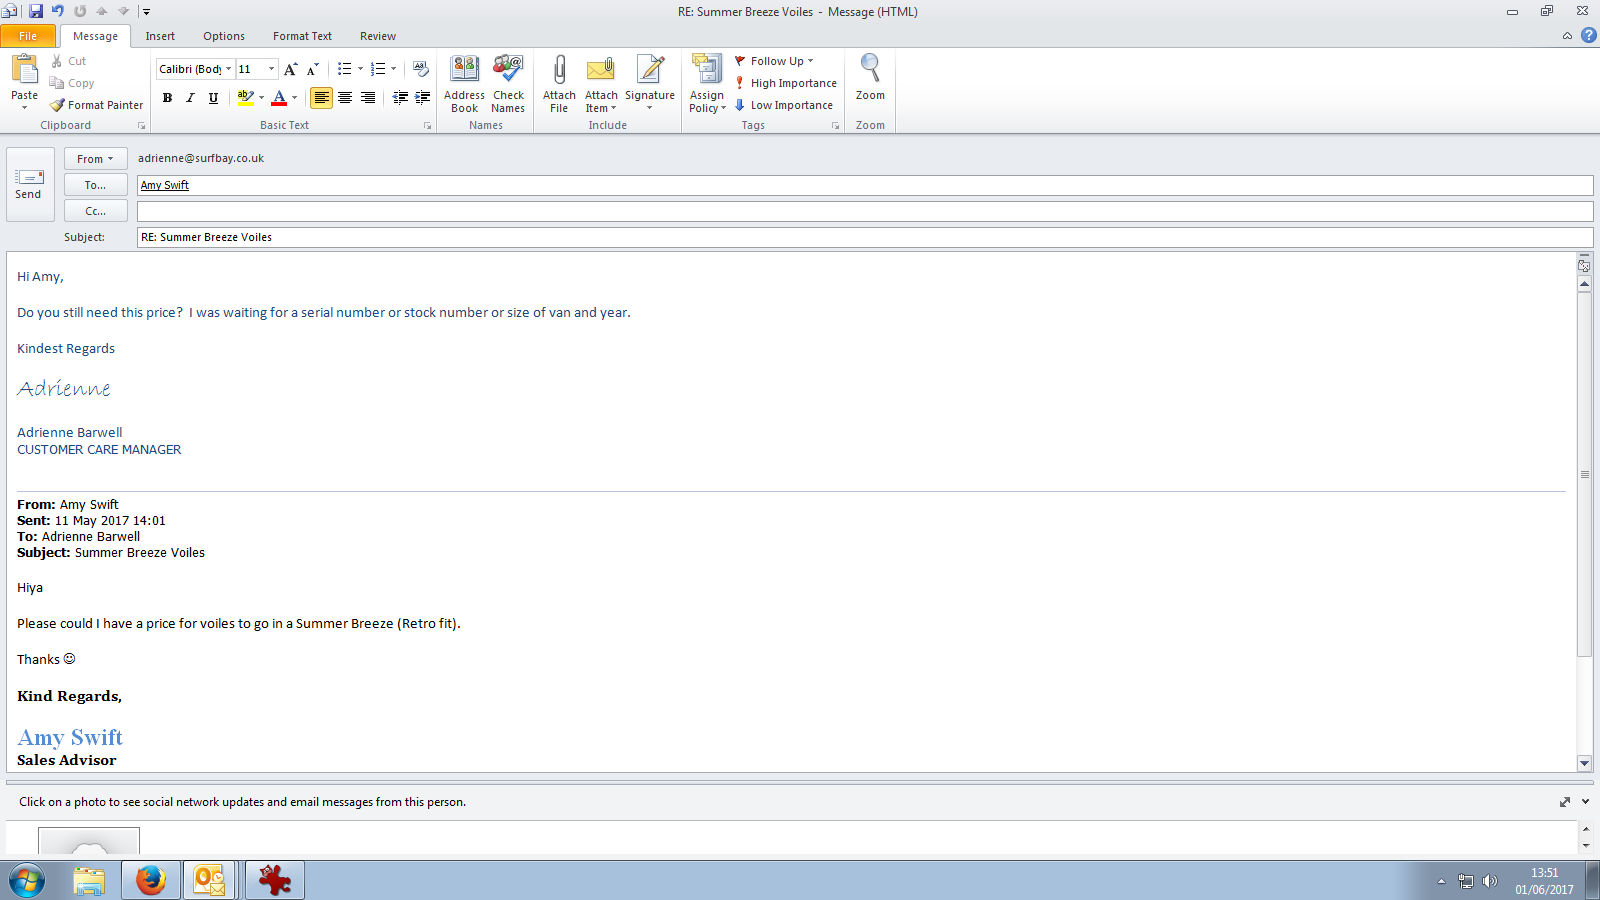
Task: Click into the Cc address field
Action: tap(865, 211)
